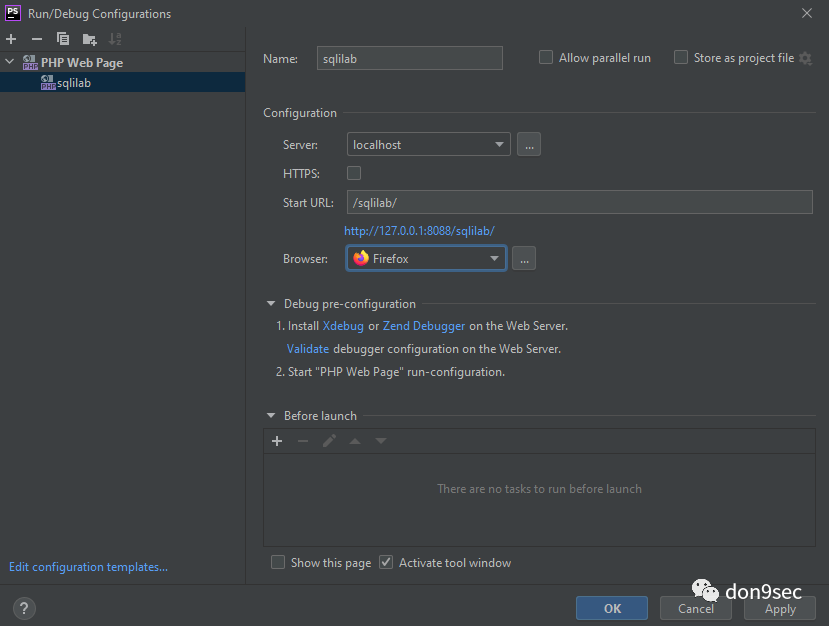The image size is (829, 626).
Task: Open the Browser dropdown showing Firefox
Action: 426,259
